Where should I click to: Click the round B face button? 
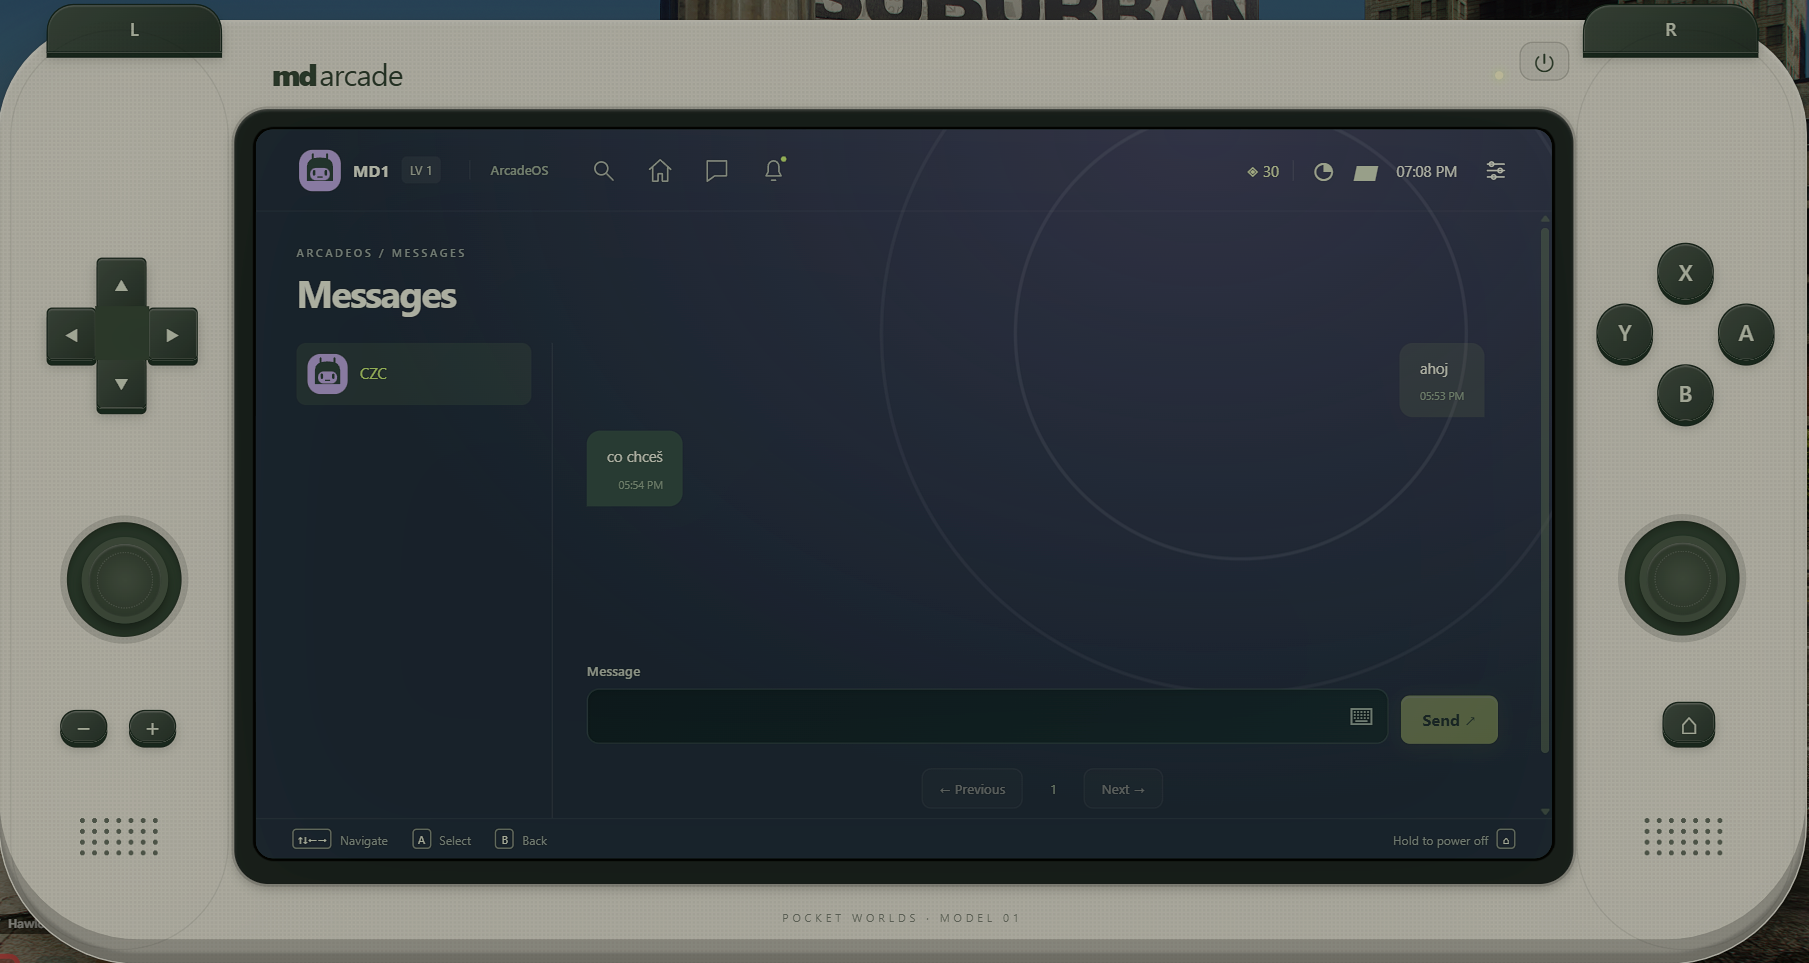(1685, 395)
